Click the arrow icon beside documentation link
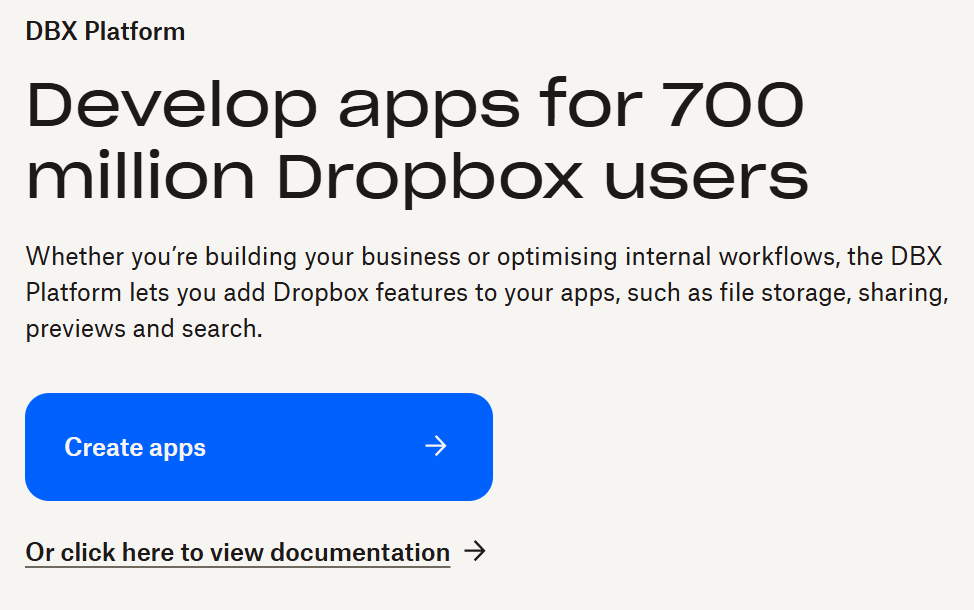Image resolution: width=974 pixels, height=610 pixels. pos(476,551)
